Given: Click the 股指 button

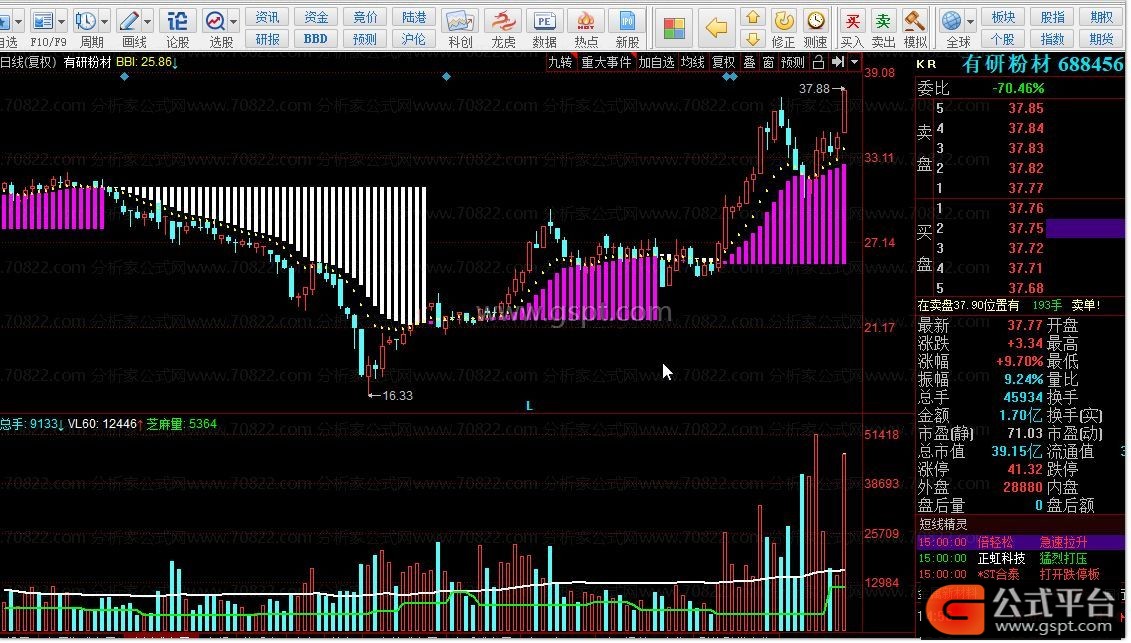Looking at the screenshot, I should pyautogui.click(x=1052, y=17).
